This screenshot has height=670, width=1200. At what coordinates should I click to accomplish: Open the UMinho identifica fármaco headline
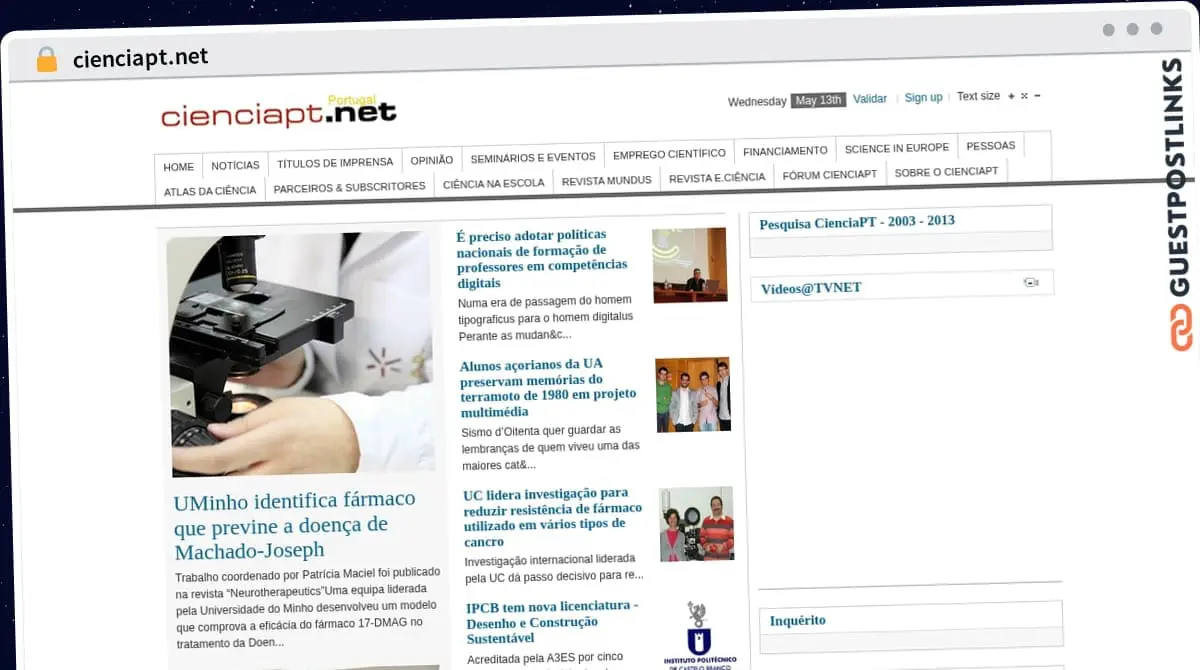pos(295,525)
